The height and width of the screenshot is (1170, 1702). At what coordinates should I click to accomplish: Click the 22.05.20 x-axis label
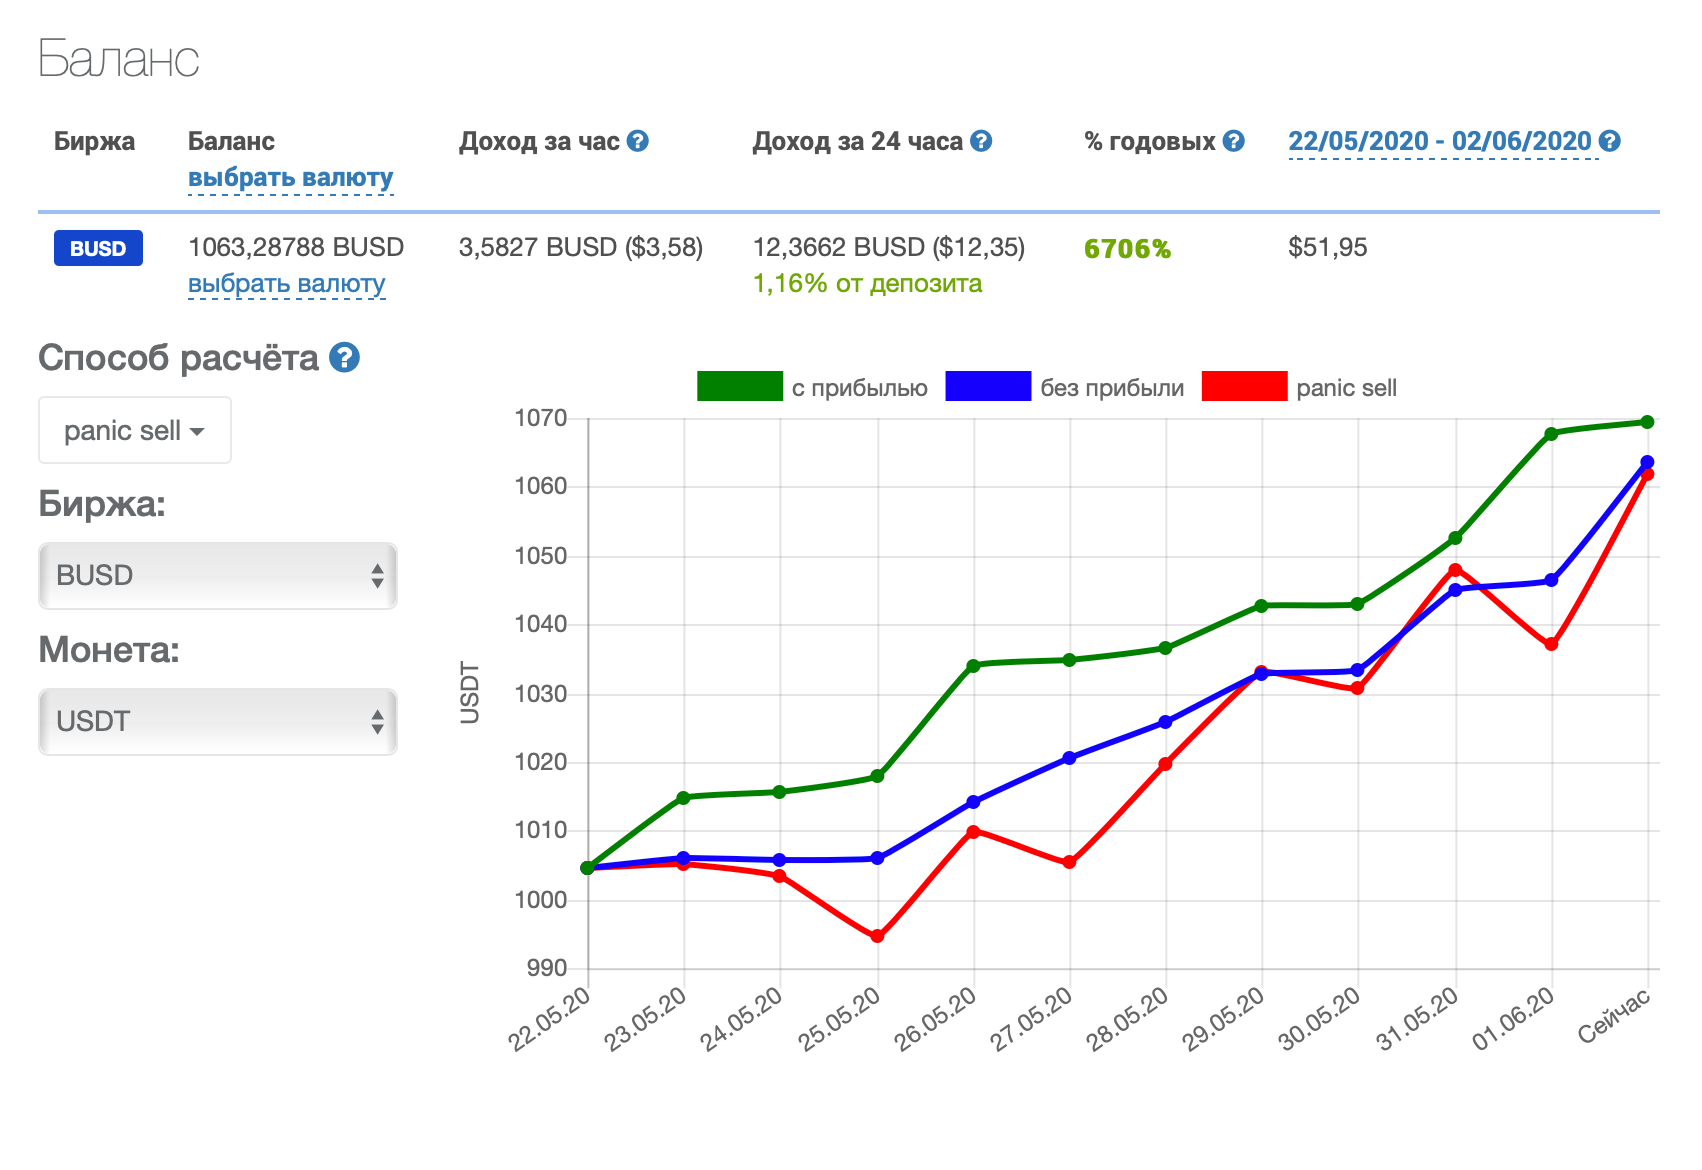[549, 1019]
